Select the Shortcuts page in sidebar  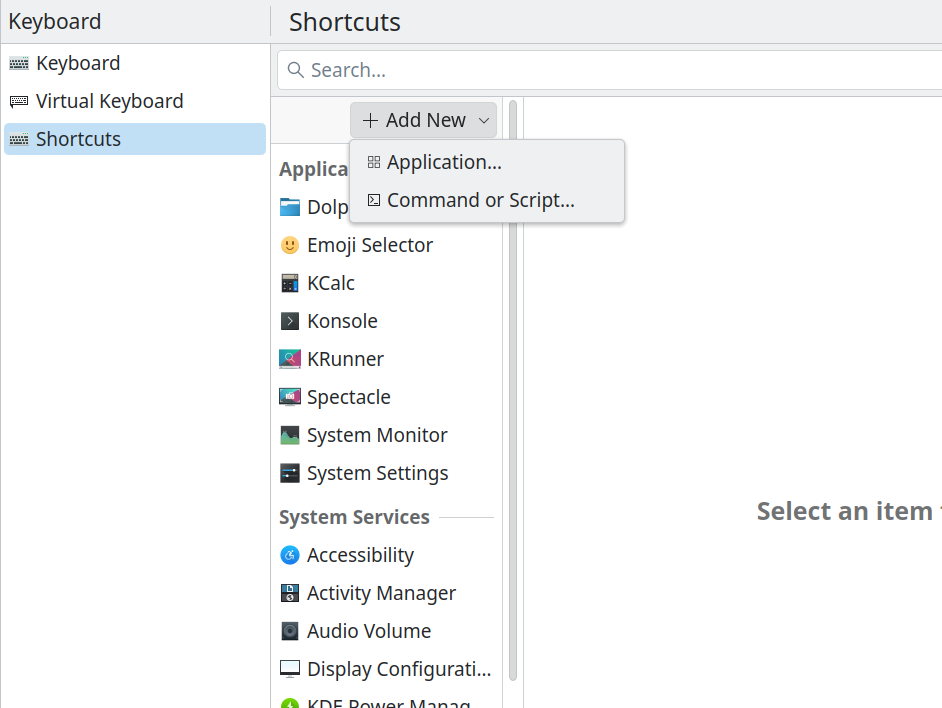[135, 139]
